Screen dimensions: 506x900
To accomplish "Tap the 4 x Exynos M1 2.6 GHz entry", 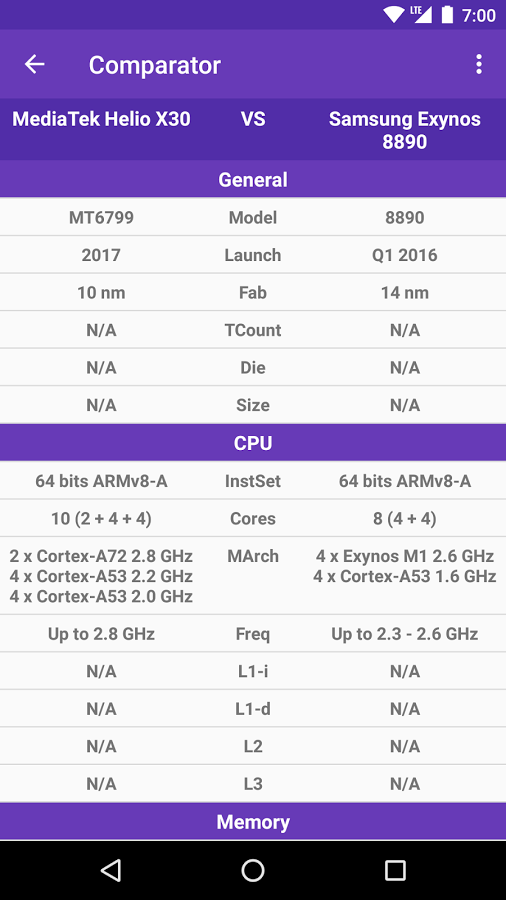I will pos(404,556).
